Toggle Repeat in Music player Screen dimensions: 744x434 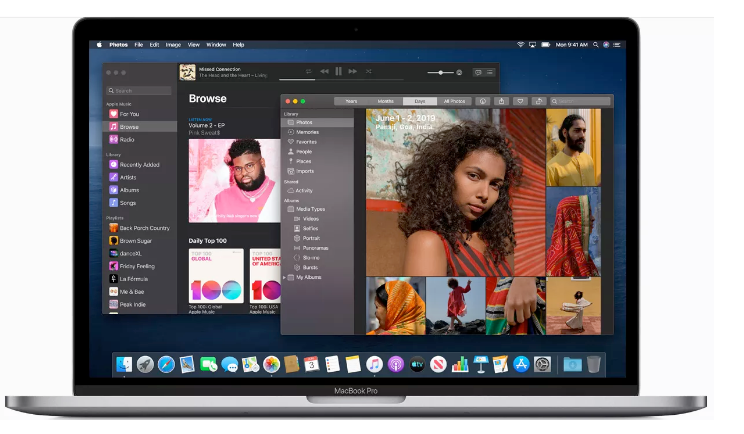308,71
